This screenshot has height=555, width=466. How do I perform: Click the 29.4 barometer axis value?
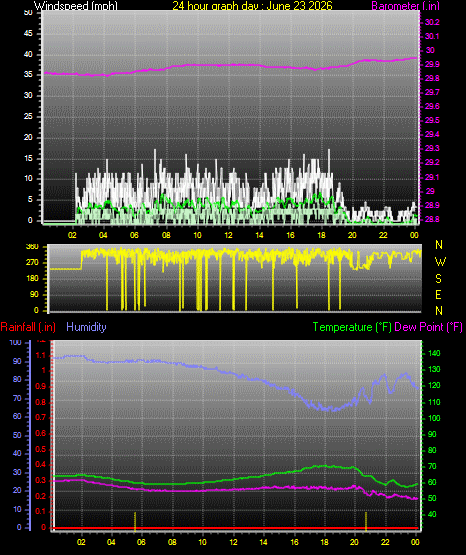pos(432,134)
